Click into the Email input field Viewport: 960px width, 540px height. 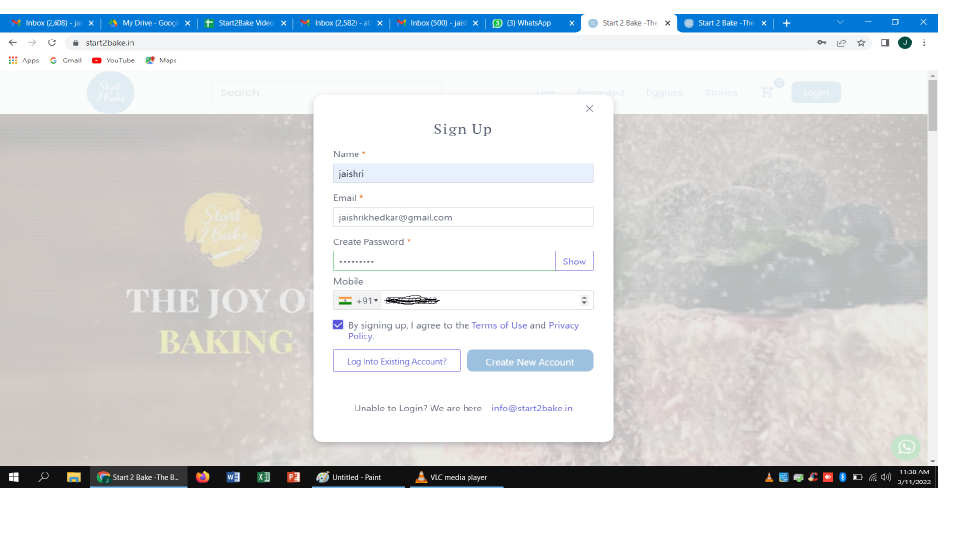tap(463, 217)
